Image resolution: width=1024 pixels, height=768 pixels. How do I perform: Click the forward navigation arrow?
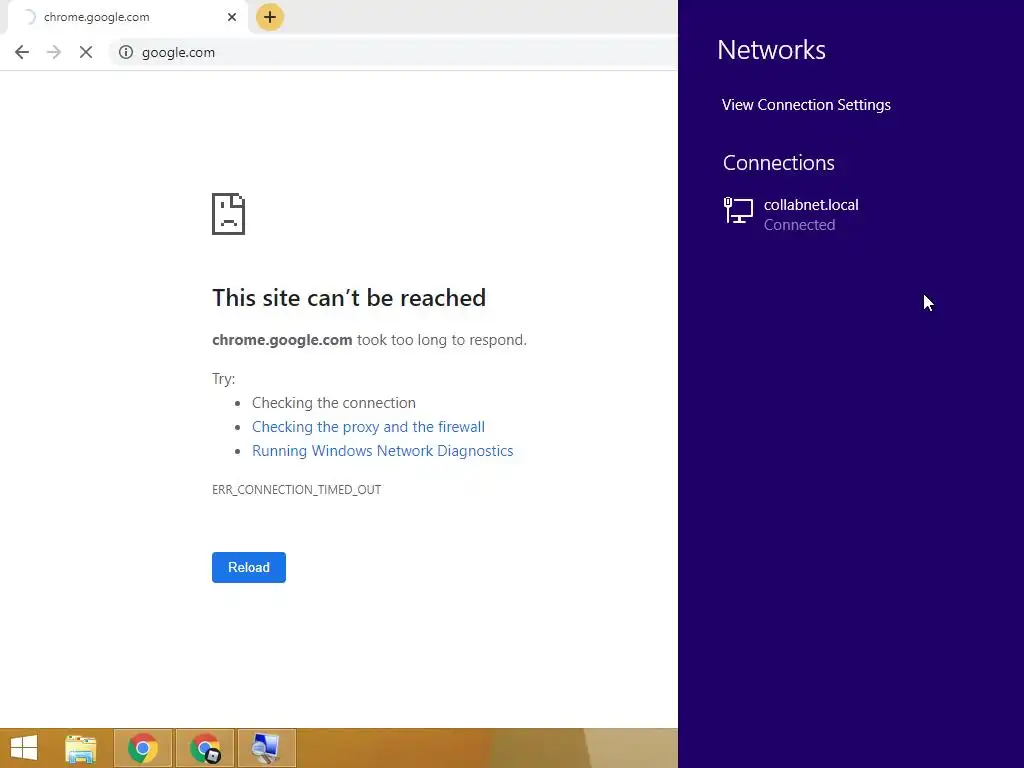pyautogui.click(x=54, y=52)
